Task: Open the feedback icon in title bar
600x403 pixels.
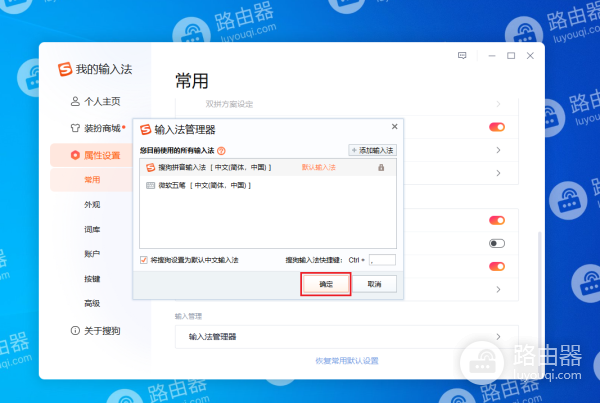Action: point(462,55)
